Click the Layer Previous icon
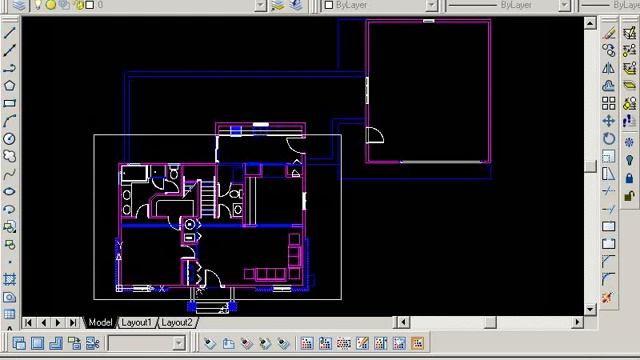This screenshot has width=640, height=360. pos(296,5)
